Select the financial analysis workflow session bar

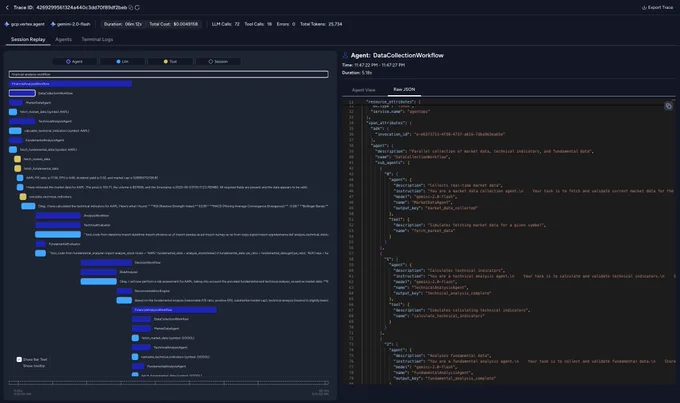coord(168,74)
